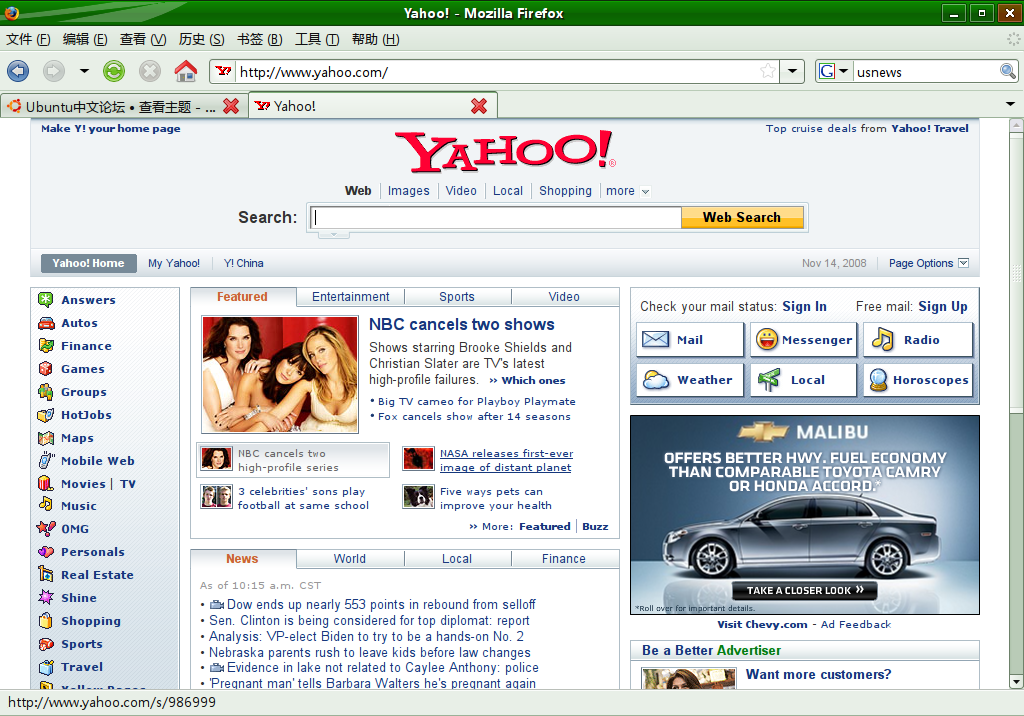Open the 书签 (B) bookmarks menu

click(259, 39)
